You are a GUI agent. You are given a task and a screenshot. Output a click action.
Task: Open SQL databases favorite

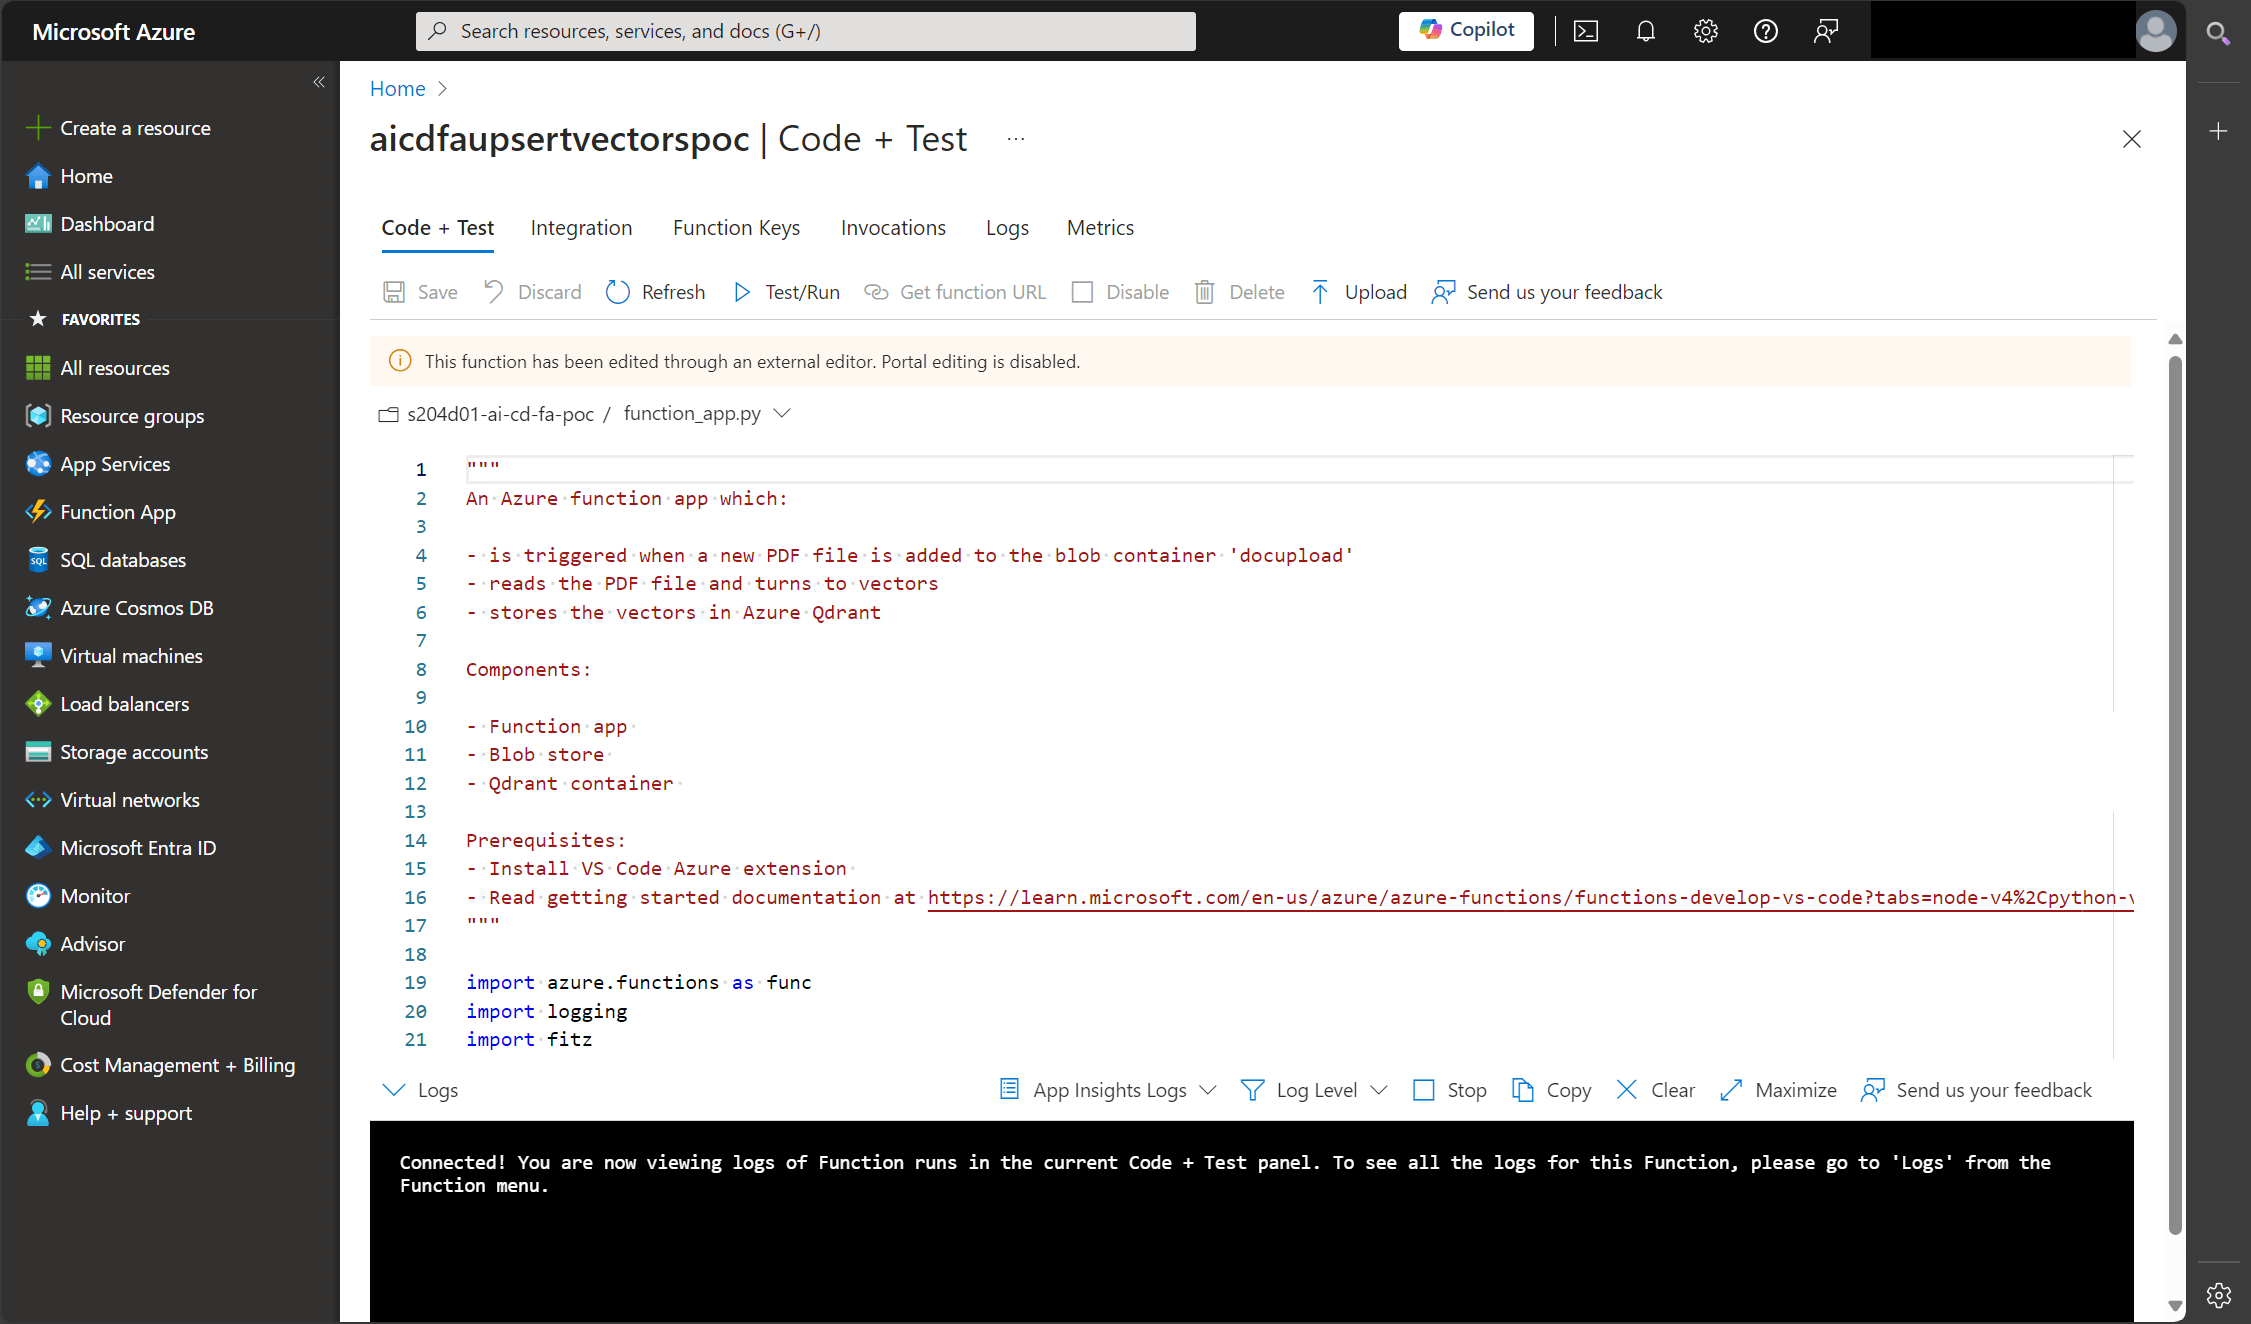(123, 560)
